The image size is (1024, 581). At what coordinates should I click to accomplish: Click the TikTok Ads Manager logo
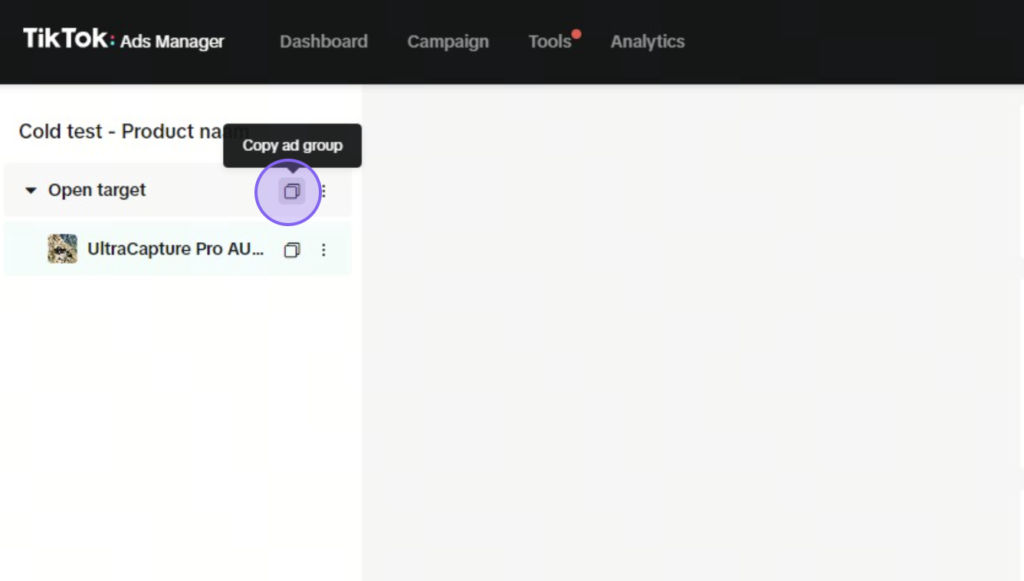123,40
